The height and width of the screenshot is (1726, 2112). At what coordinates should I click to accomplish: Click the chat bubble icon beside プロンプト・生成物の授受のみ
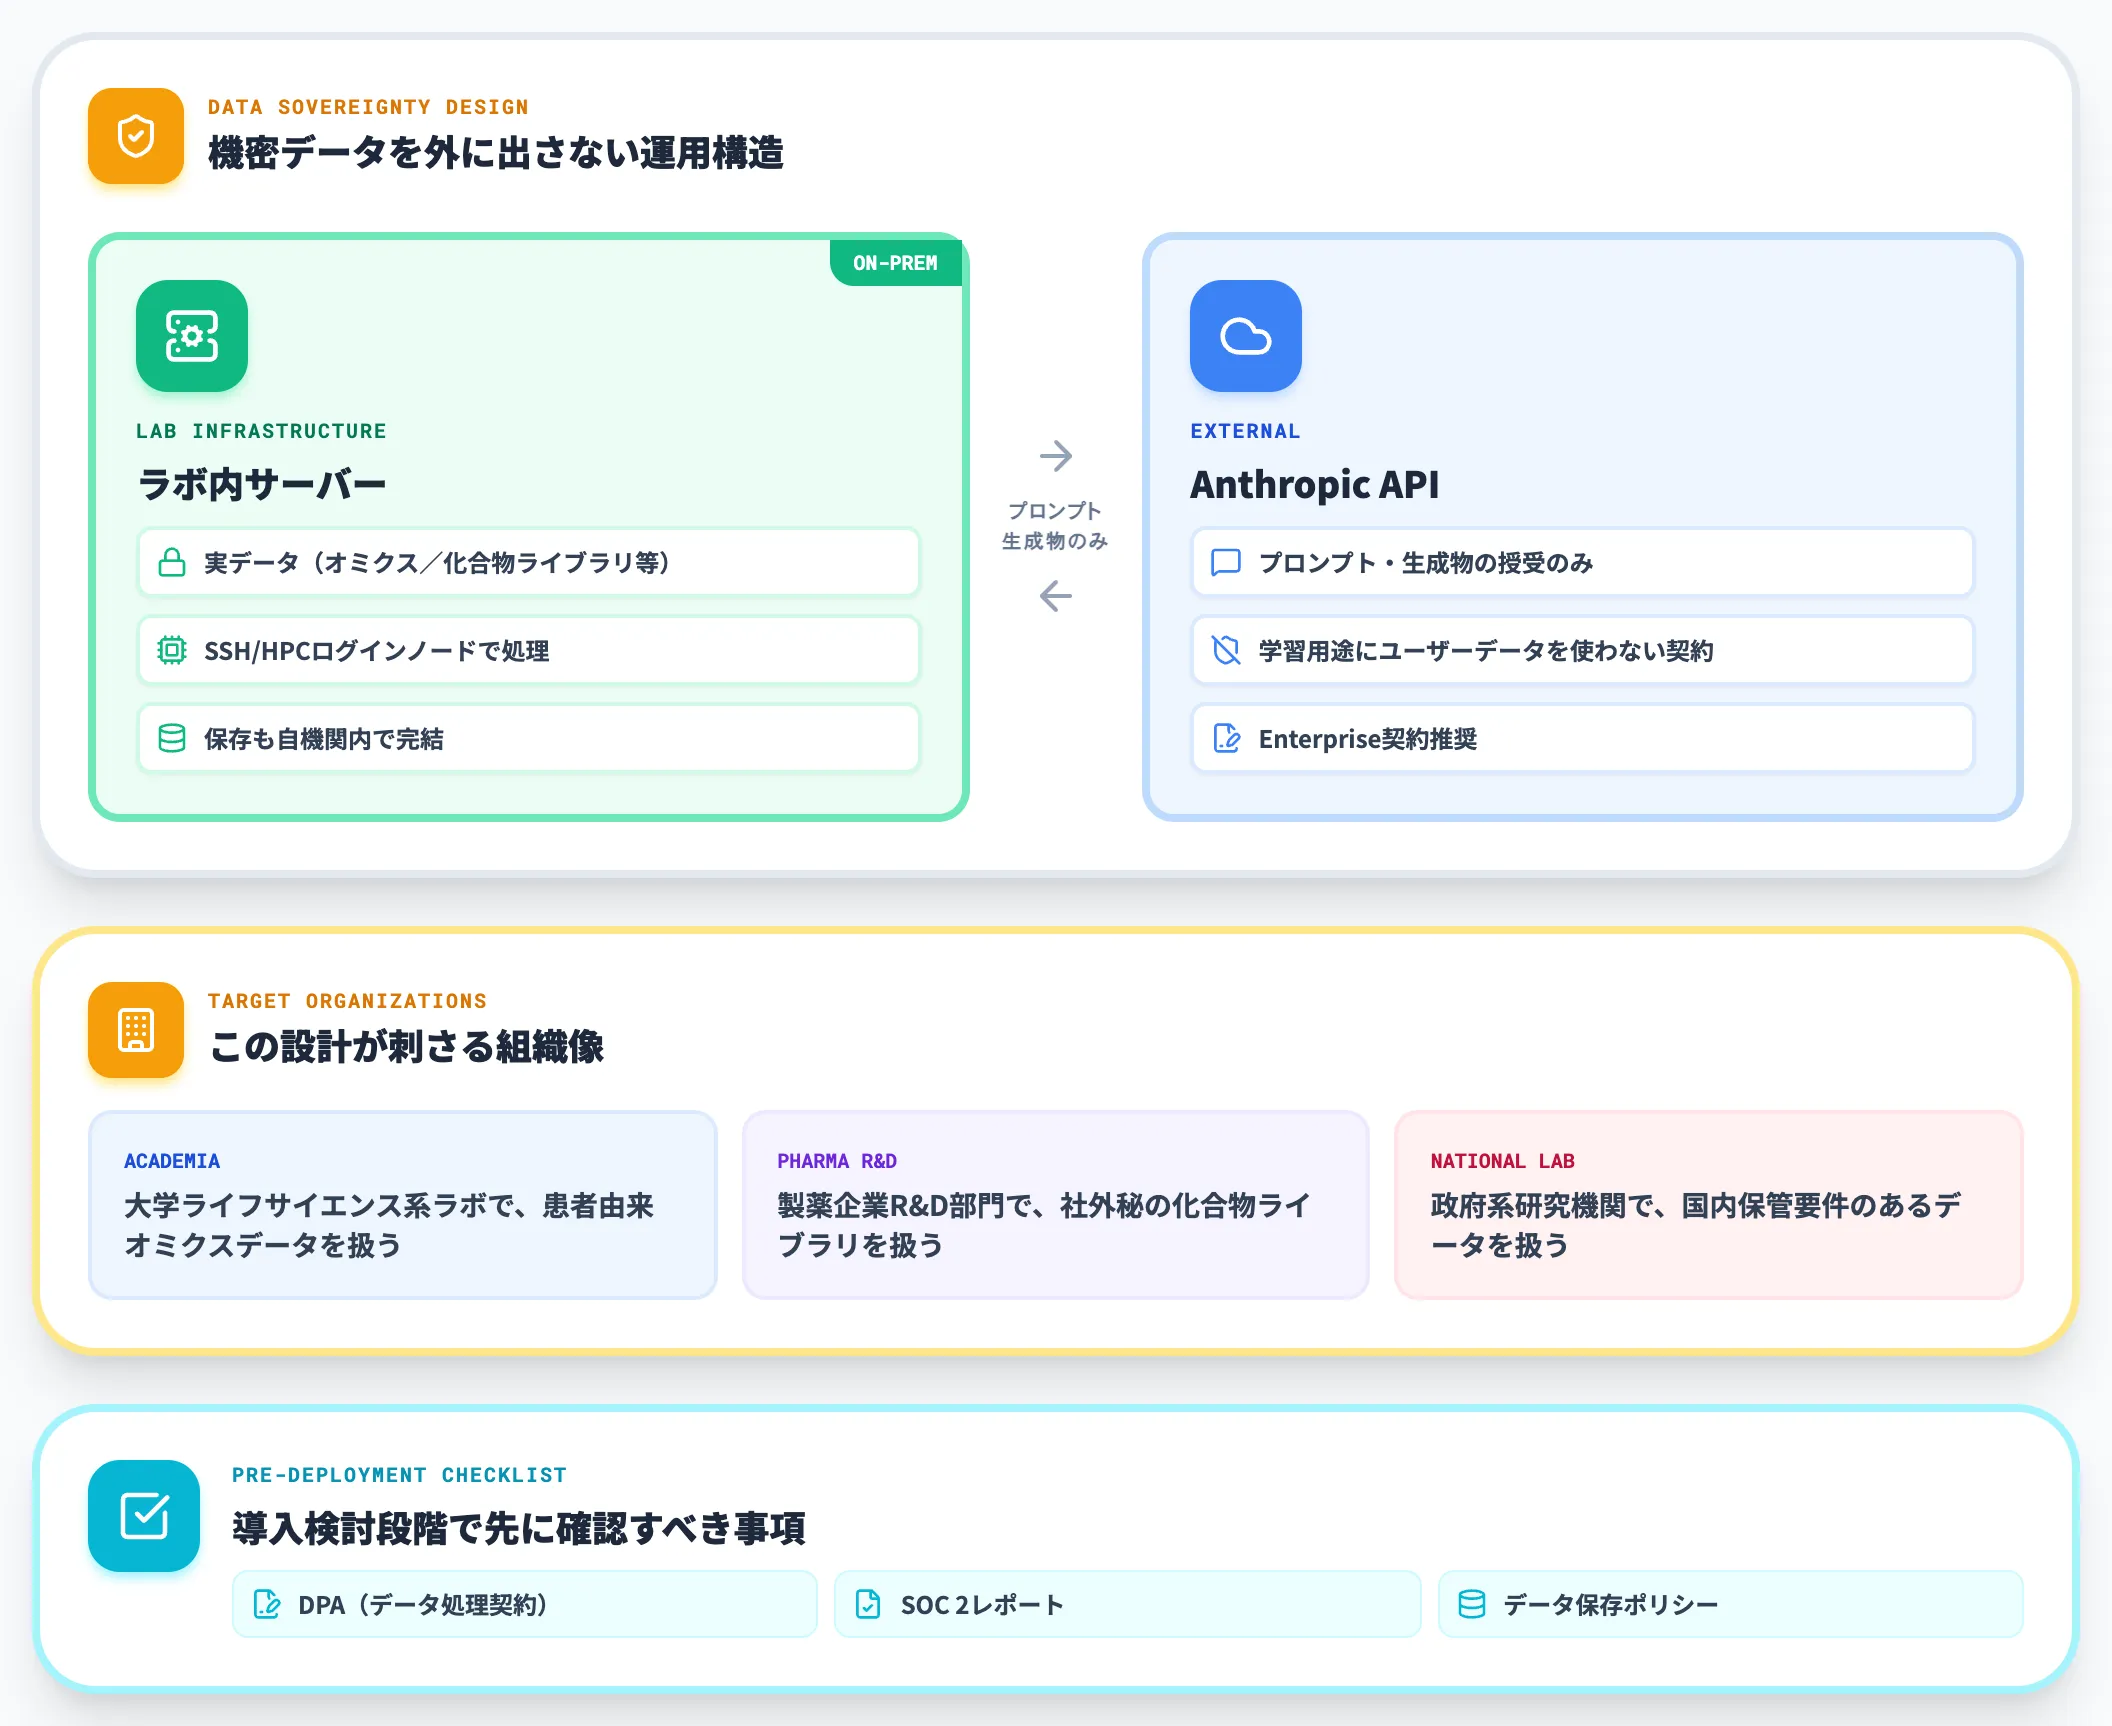pyautogui.click(x=1226, y=563)
